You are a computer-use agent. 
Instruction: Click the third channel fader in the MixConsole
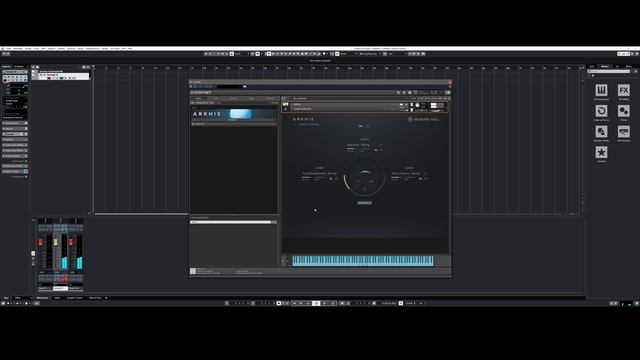tap(71, 242)
